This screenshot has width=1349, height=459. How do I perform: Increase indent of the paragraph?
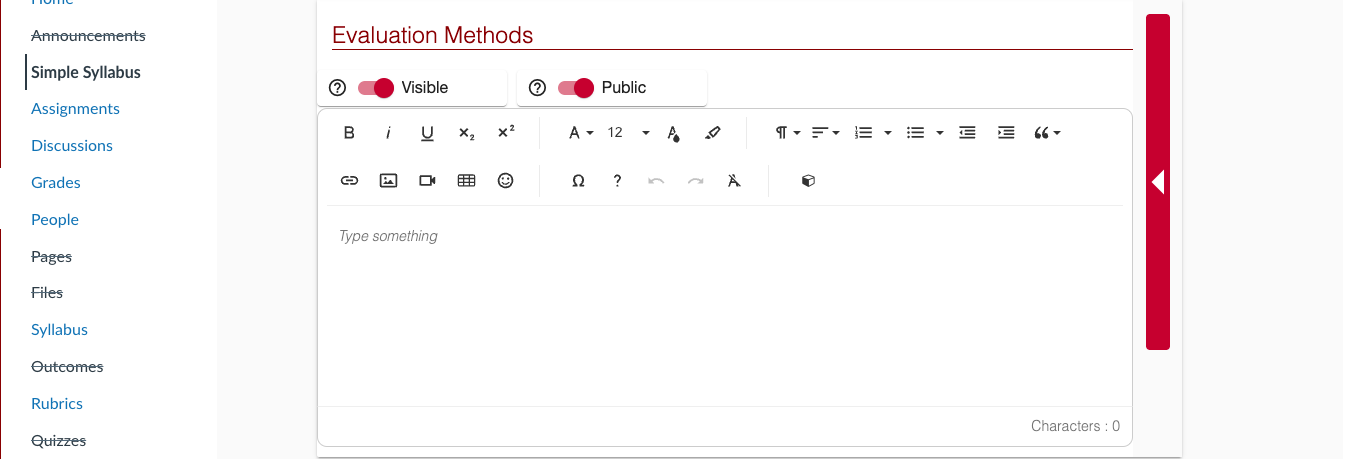coord(1006,133)
